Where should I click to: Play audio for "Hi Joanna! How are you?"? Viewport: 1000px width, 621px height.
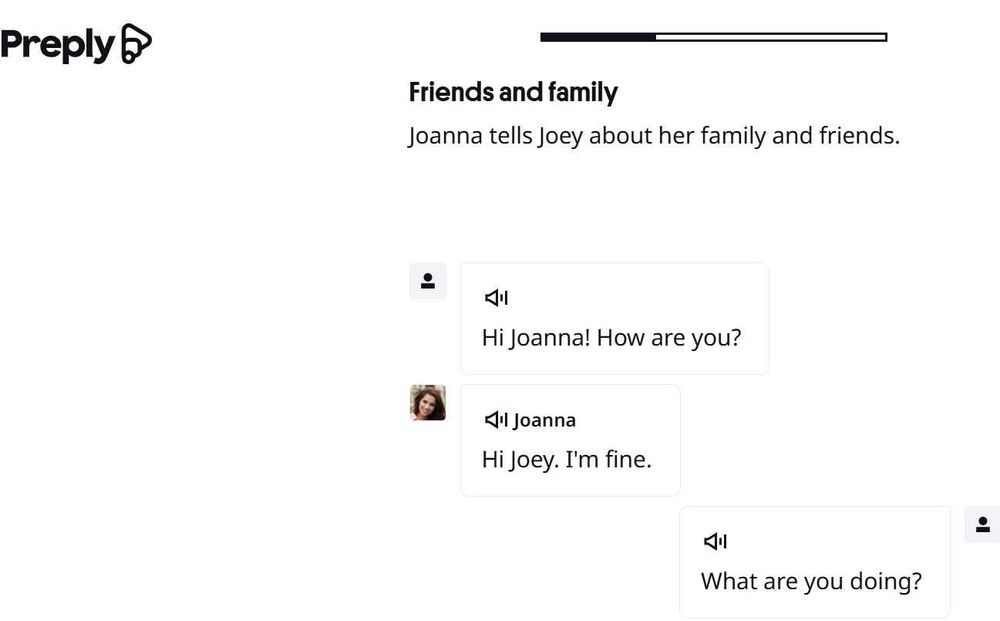click(496, 298)
